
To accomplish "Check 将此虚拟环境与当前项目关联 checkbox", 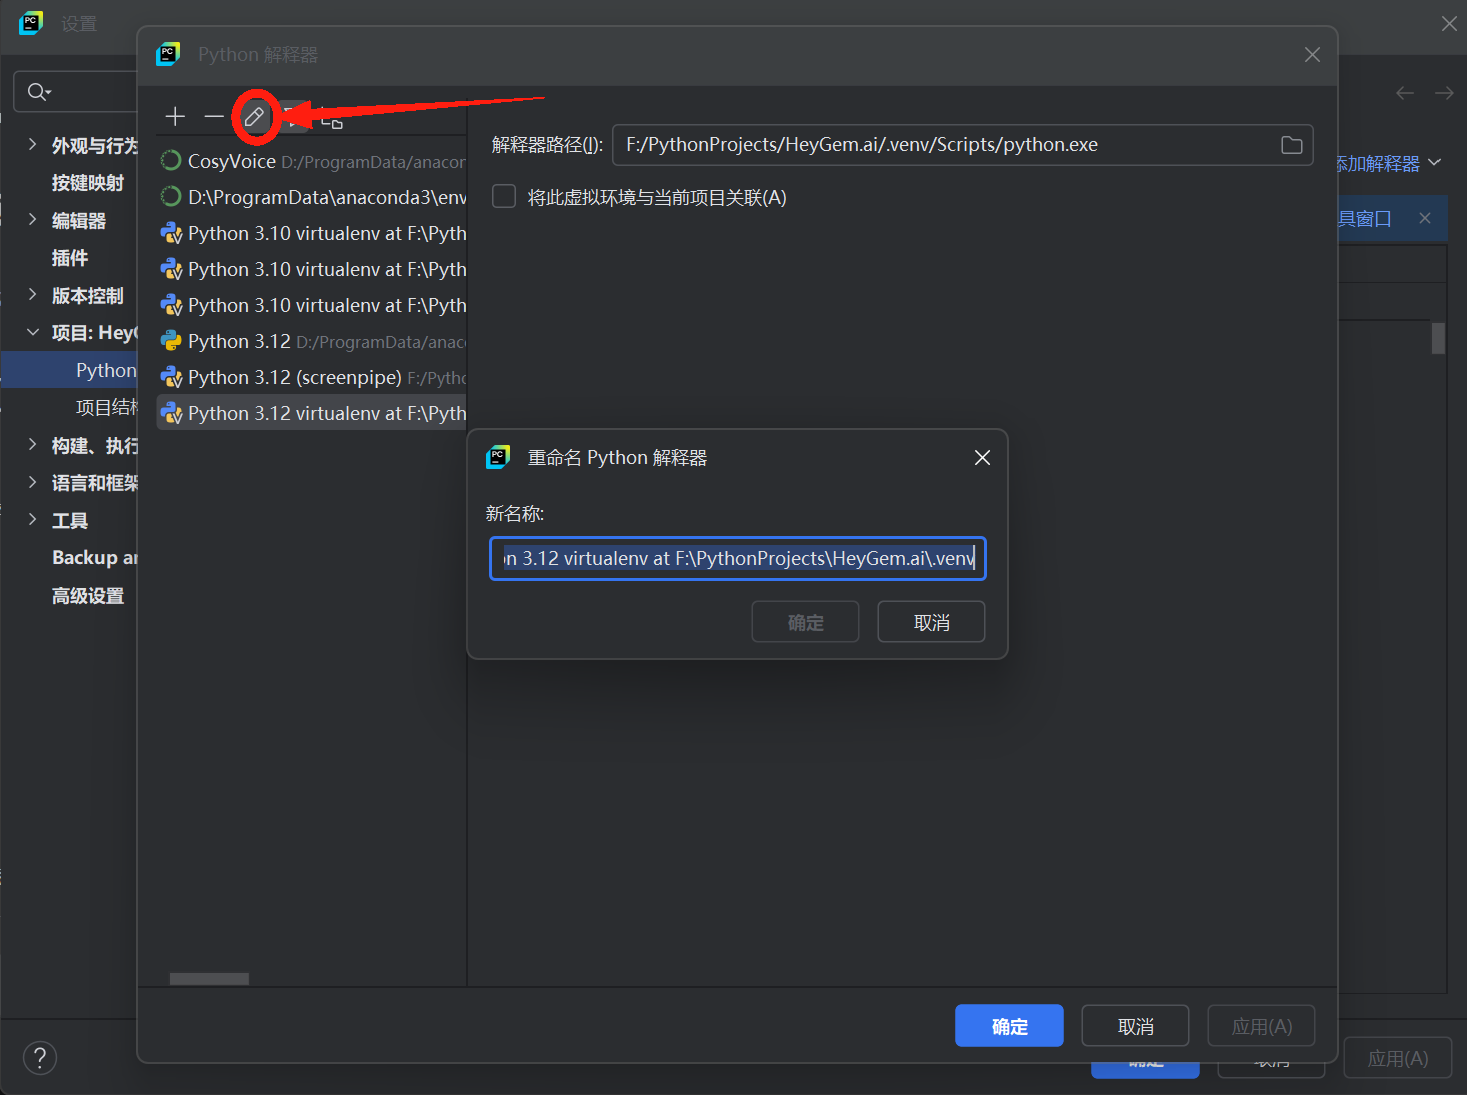I will point(504,196).
